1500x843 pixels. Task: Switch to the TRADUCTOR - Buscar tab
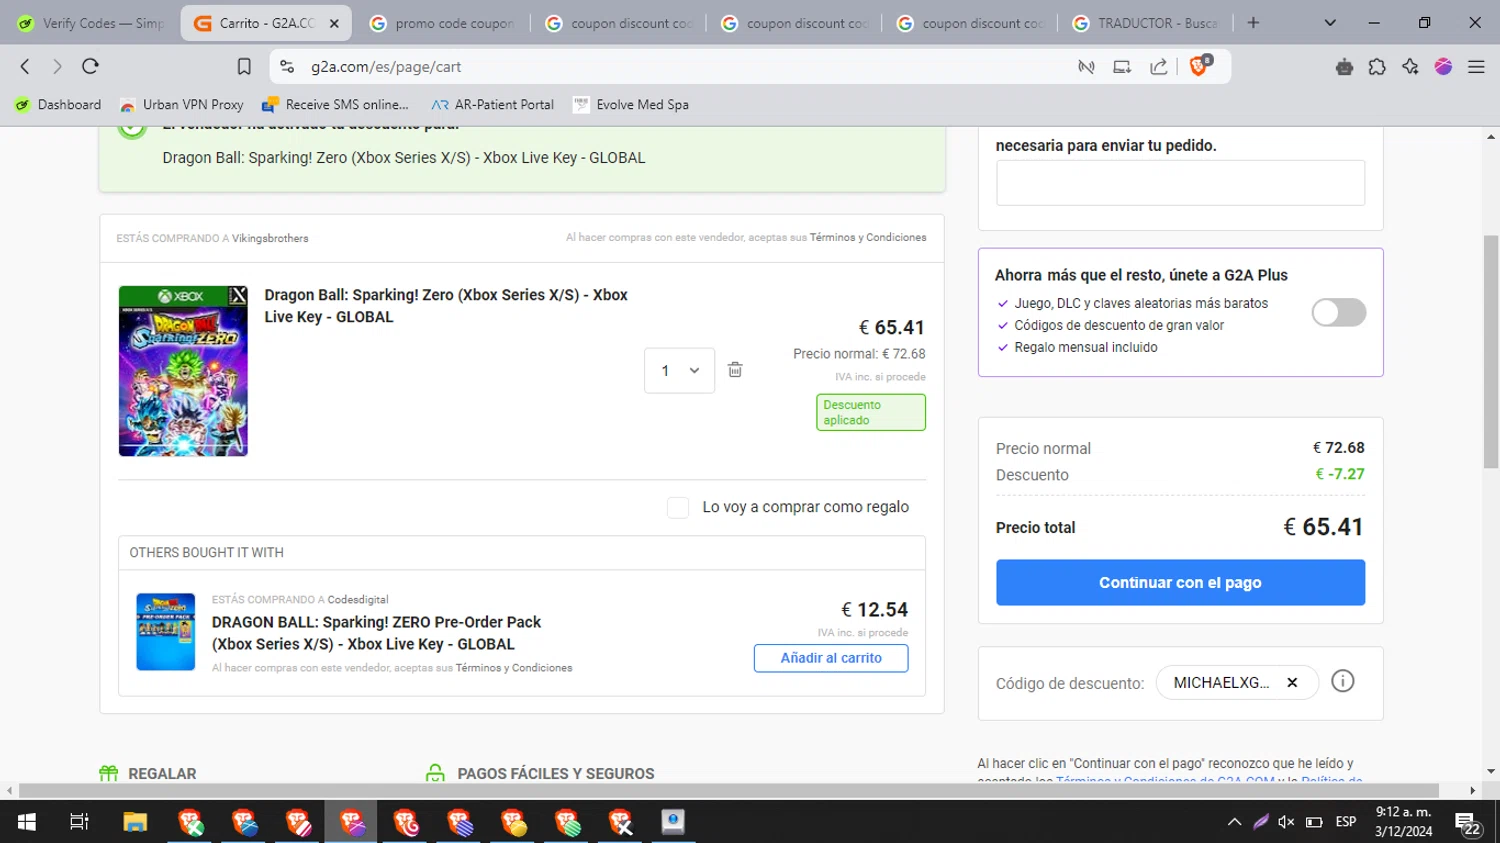tap(1146, 23)
